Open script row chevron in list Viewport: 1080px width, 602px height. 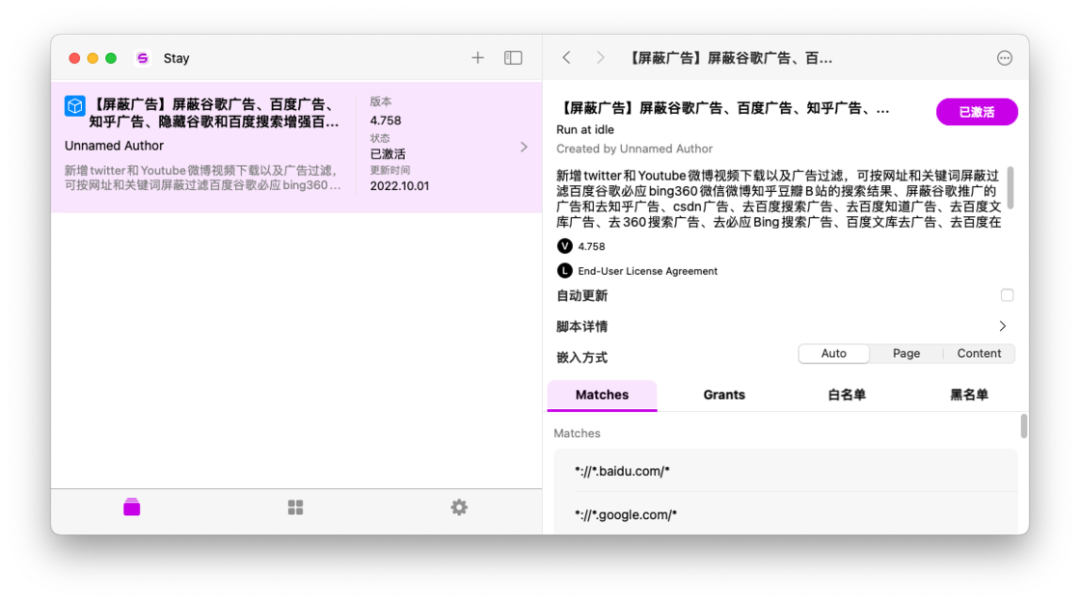coord(524,147)
